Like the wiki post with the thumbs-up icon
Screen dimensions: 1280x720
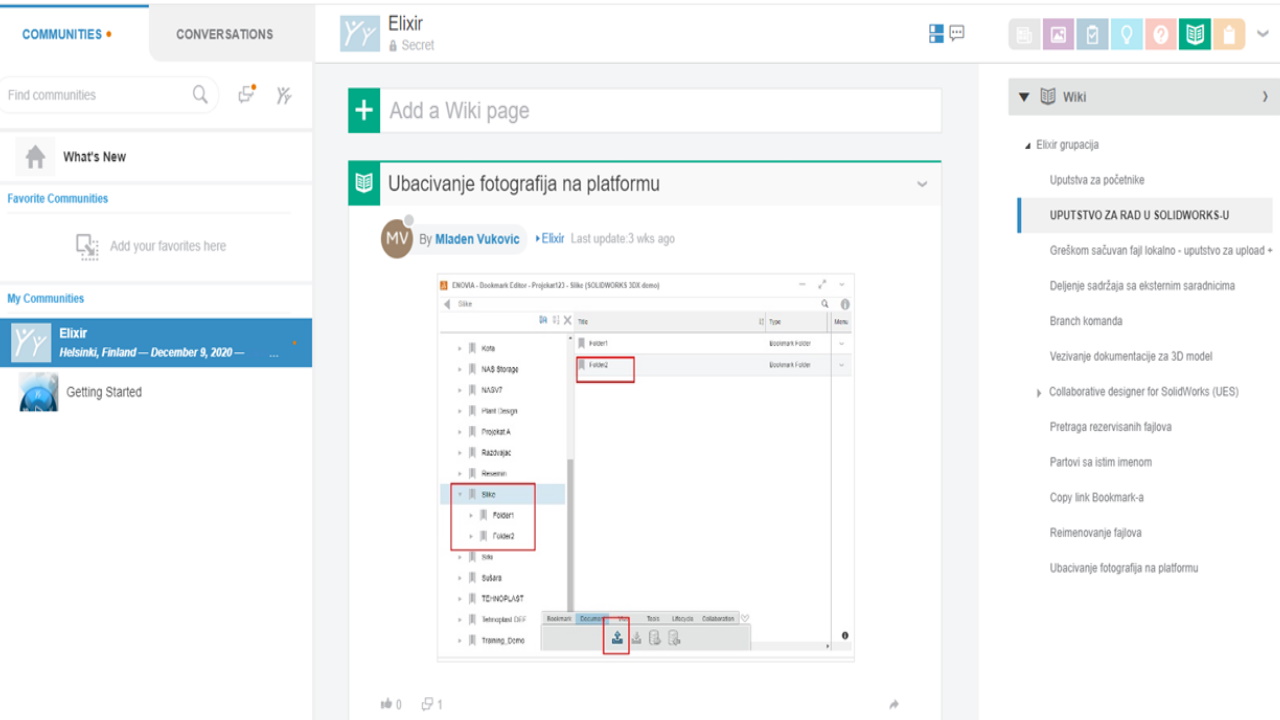(386, 703)
